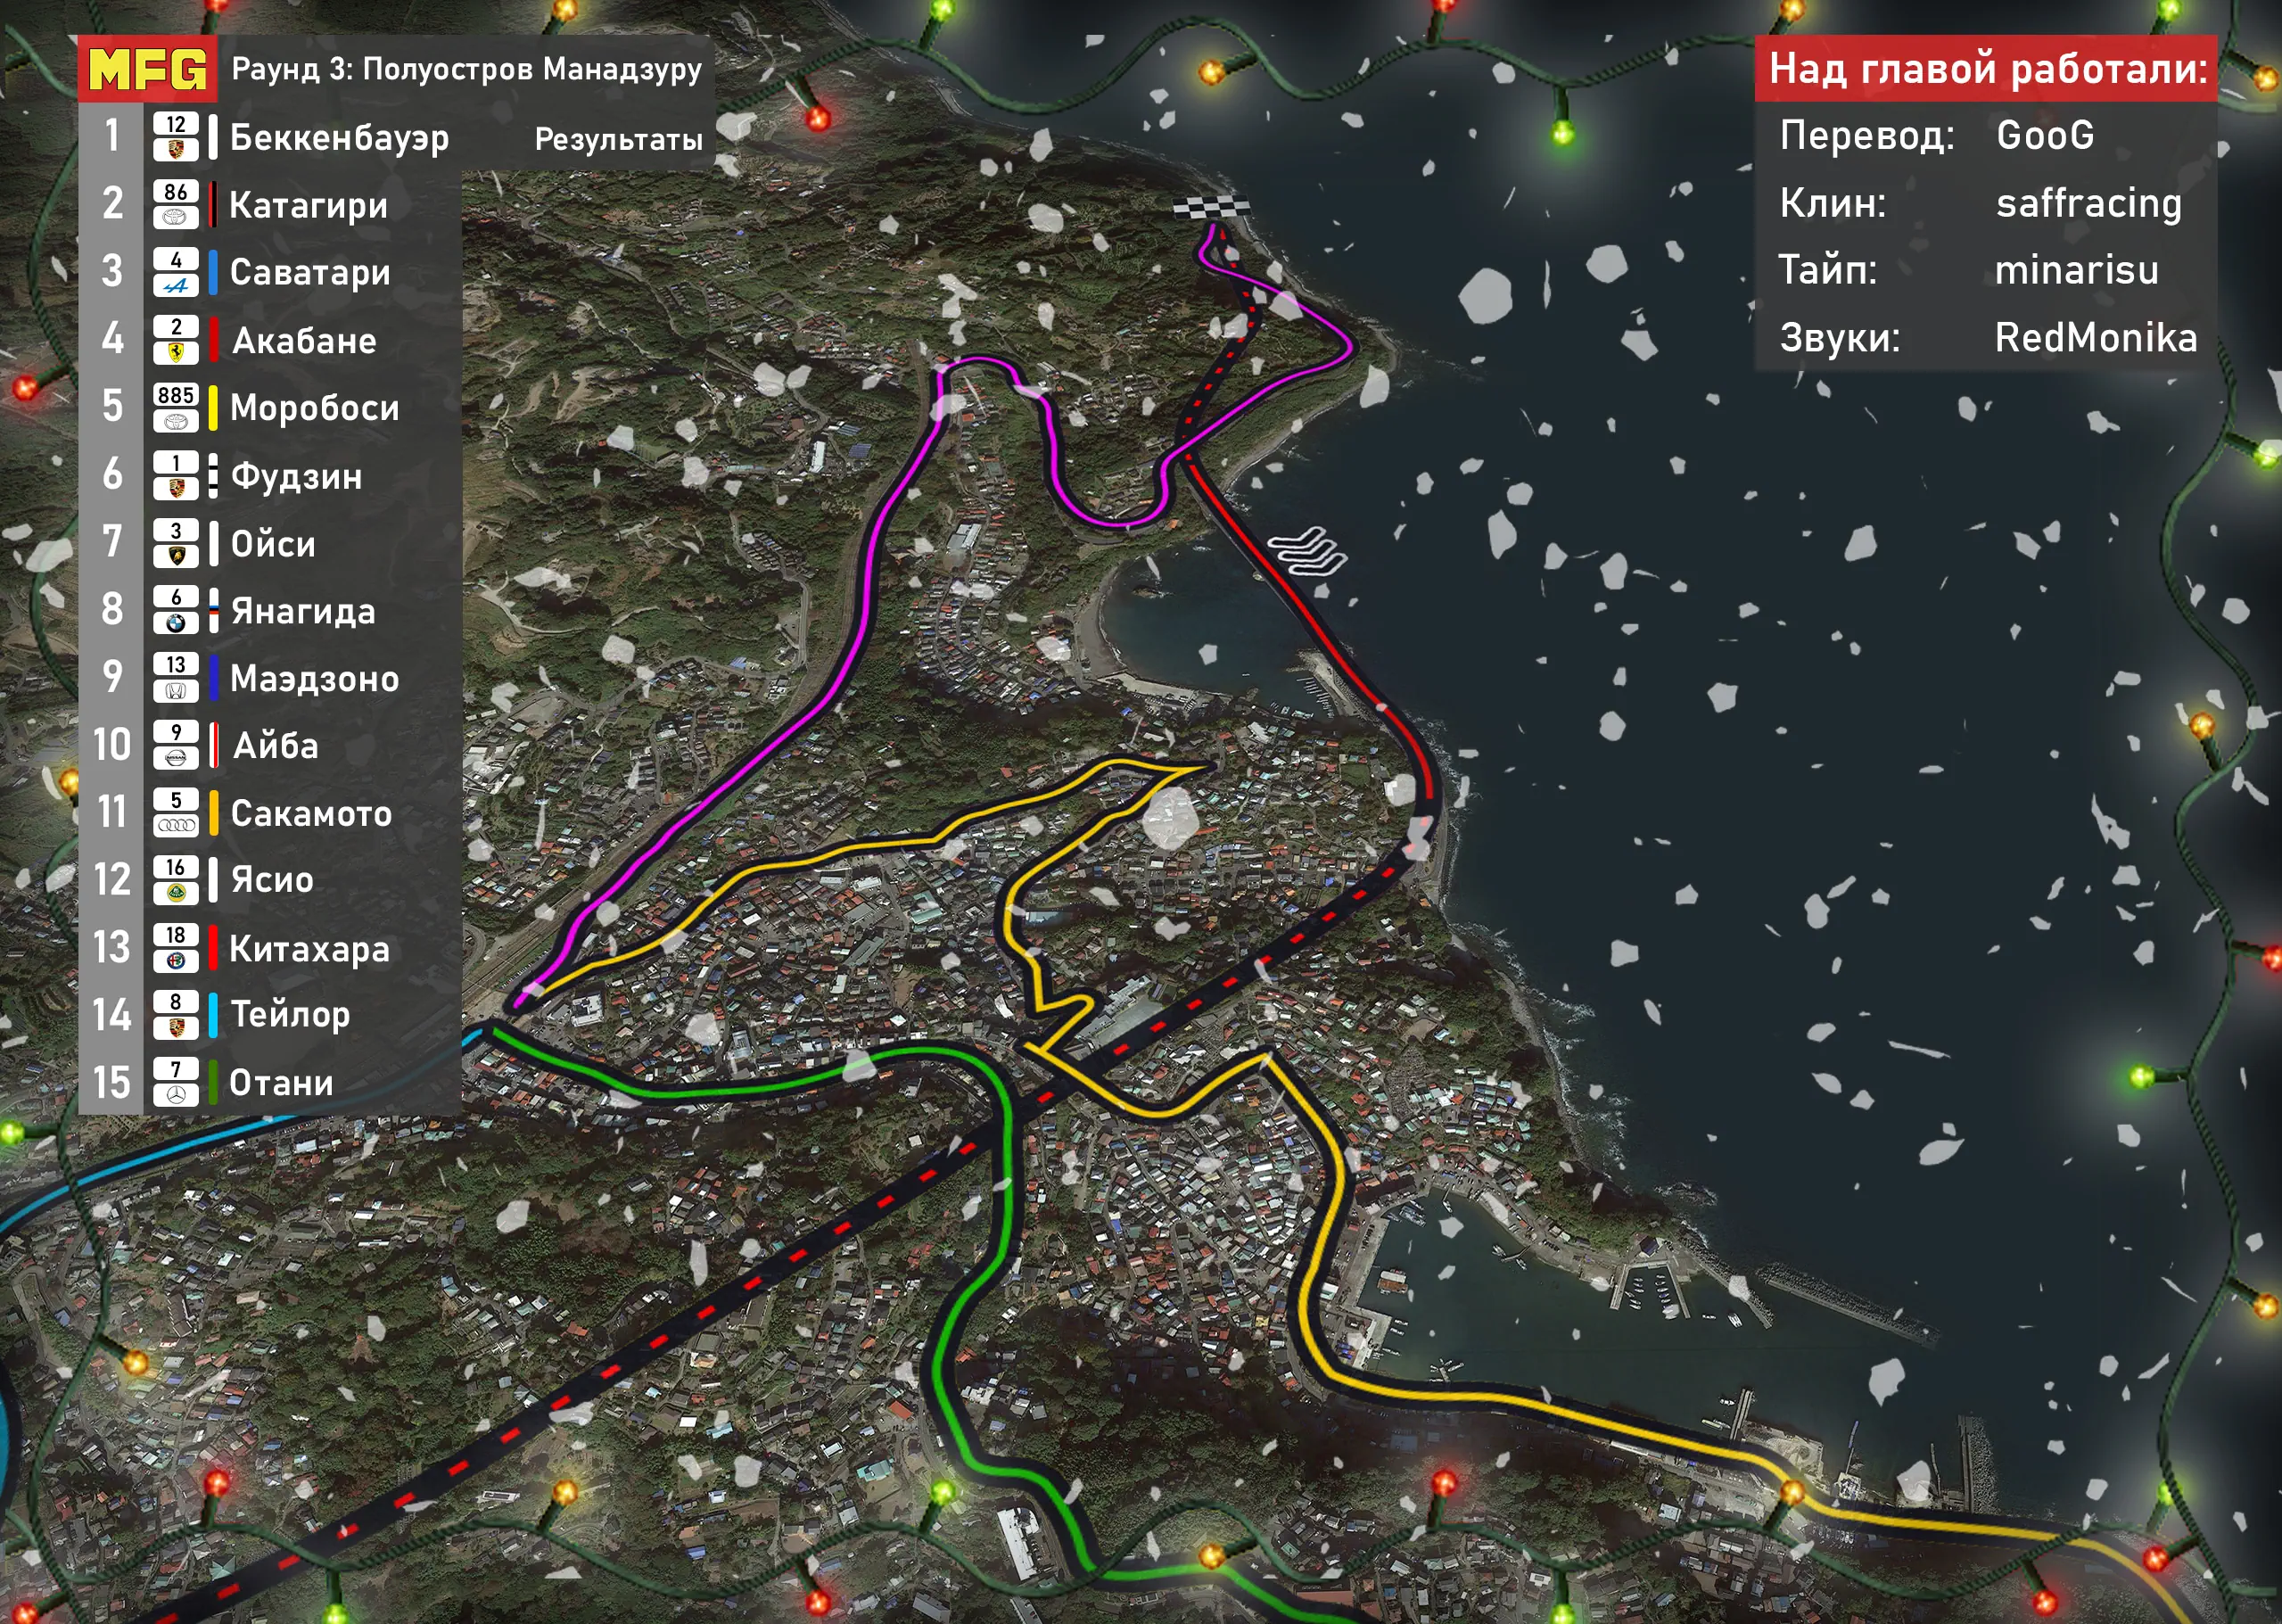Click the MFG logo in the header

[x=148, y=69]
